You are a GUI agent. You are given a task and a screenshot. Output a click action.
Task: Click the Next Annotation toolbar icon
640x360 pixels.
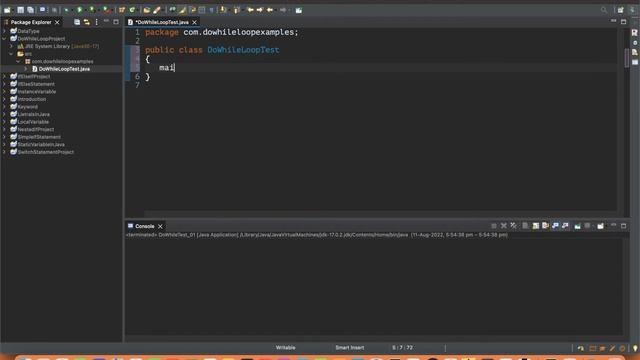(223, 10)
